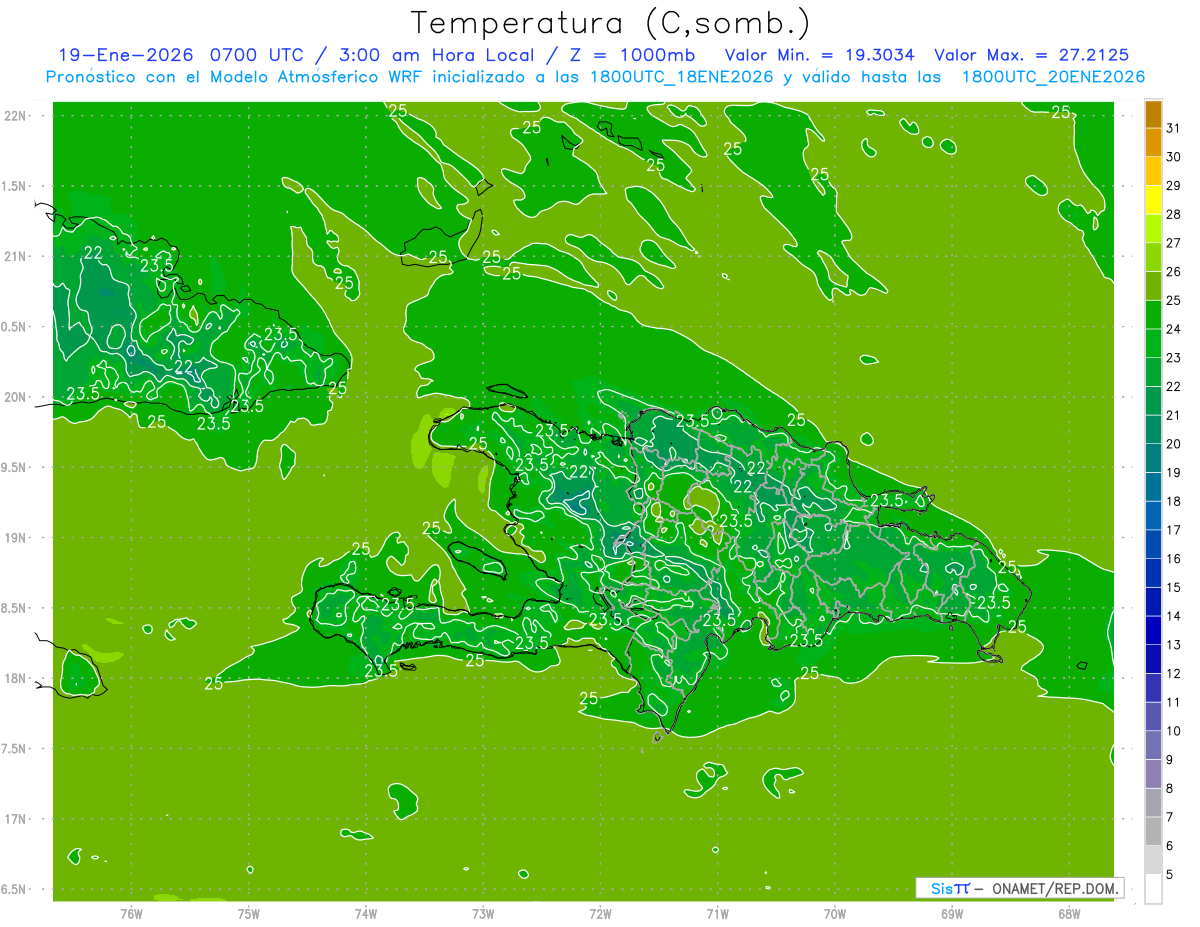This screenshot has width=1200, height=927.
Task: Click the '71W' longitude axis label
Action: [717, 913]
